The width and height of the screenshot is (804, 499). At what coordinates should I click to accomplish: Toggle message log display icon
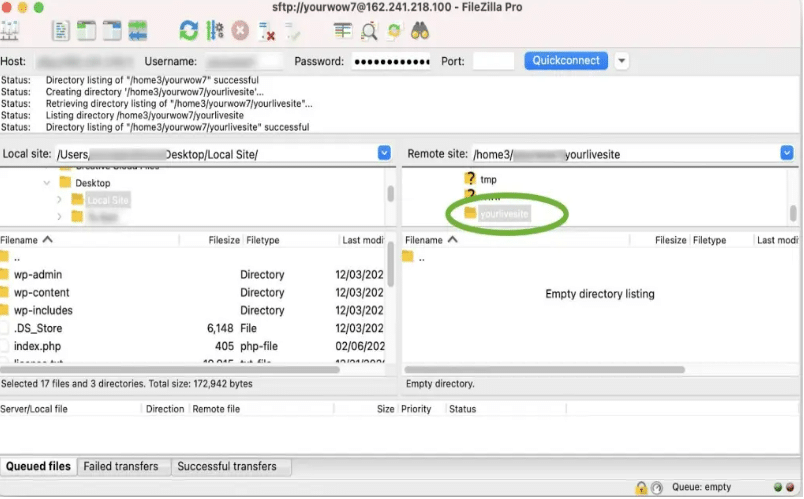(61, 31)
